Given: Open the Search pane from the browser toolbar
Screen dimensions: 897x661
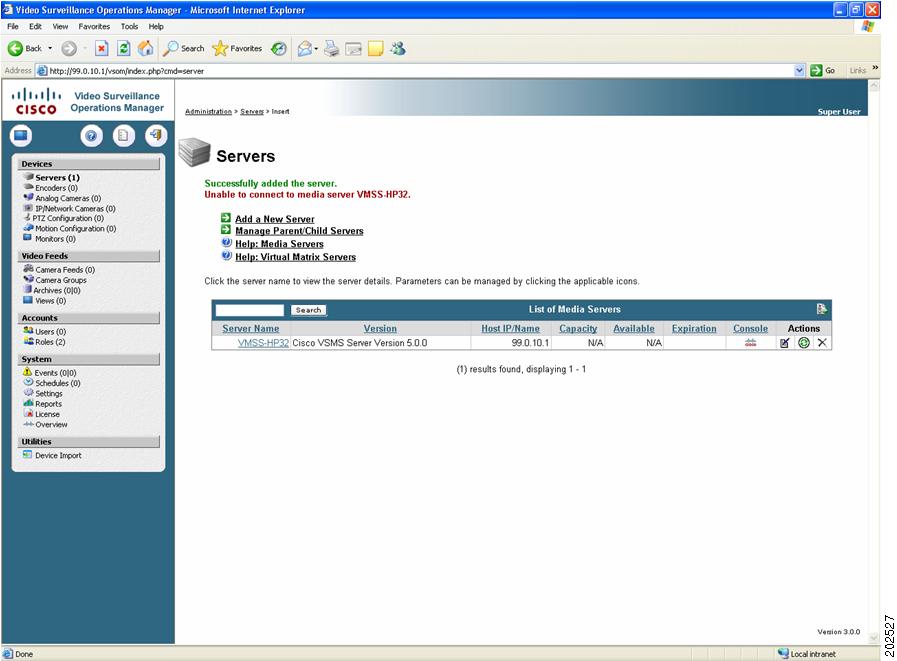Looking at the screenshot, I should pyautogui.click(x=184, y=49).
